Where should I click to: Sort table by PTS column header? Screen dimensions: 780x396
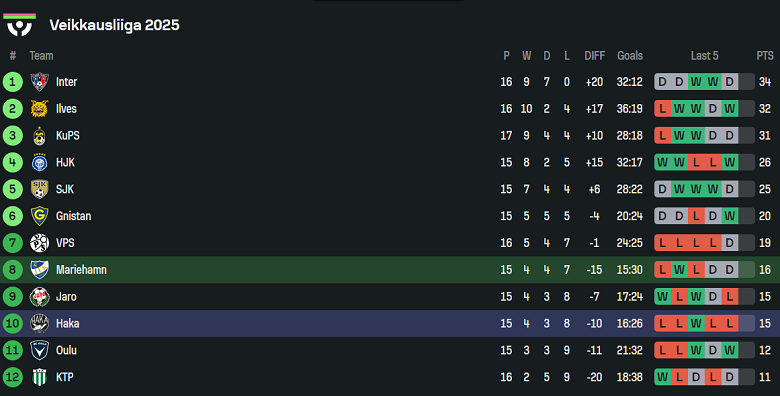click(x=765, y=56)
